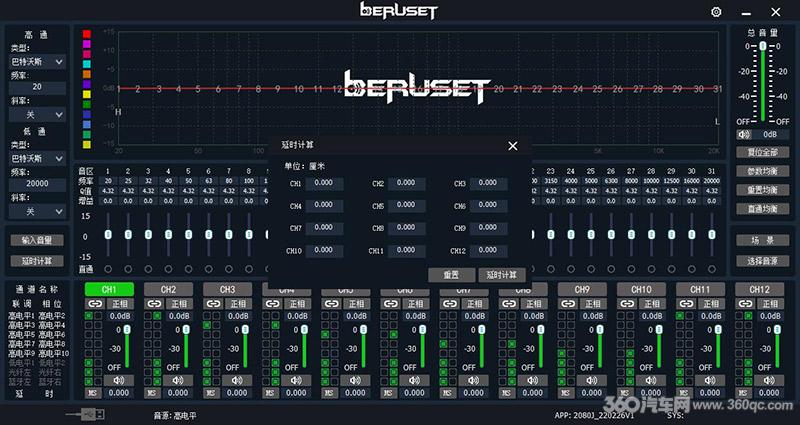The width and height of the screenshot is (800, 425).
Task: Mute CH9 with its speaker icon
Action: tap(592, 380)
